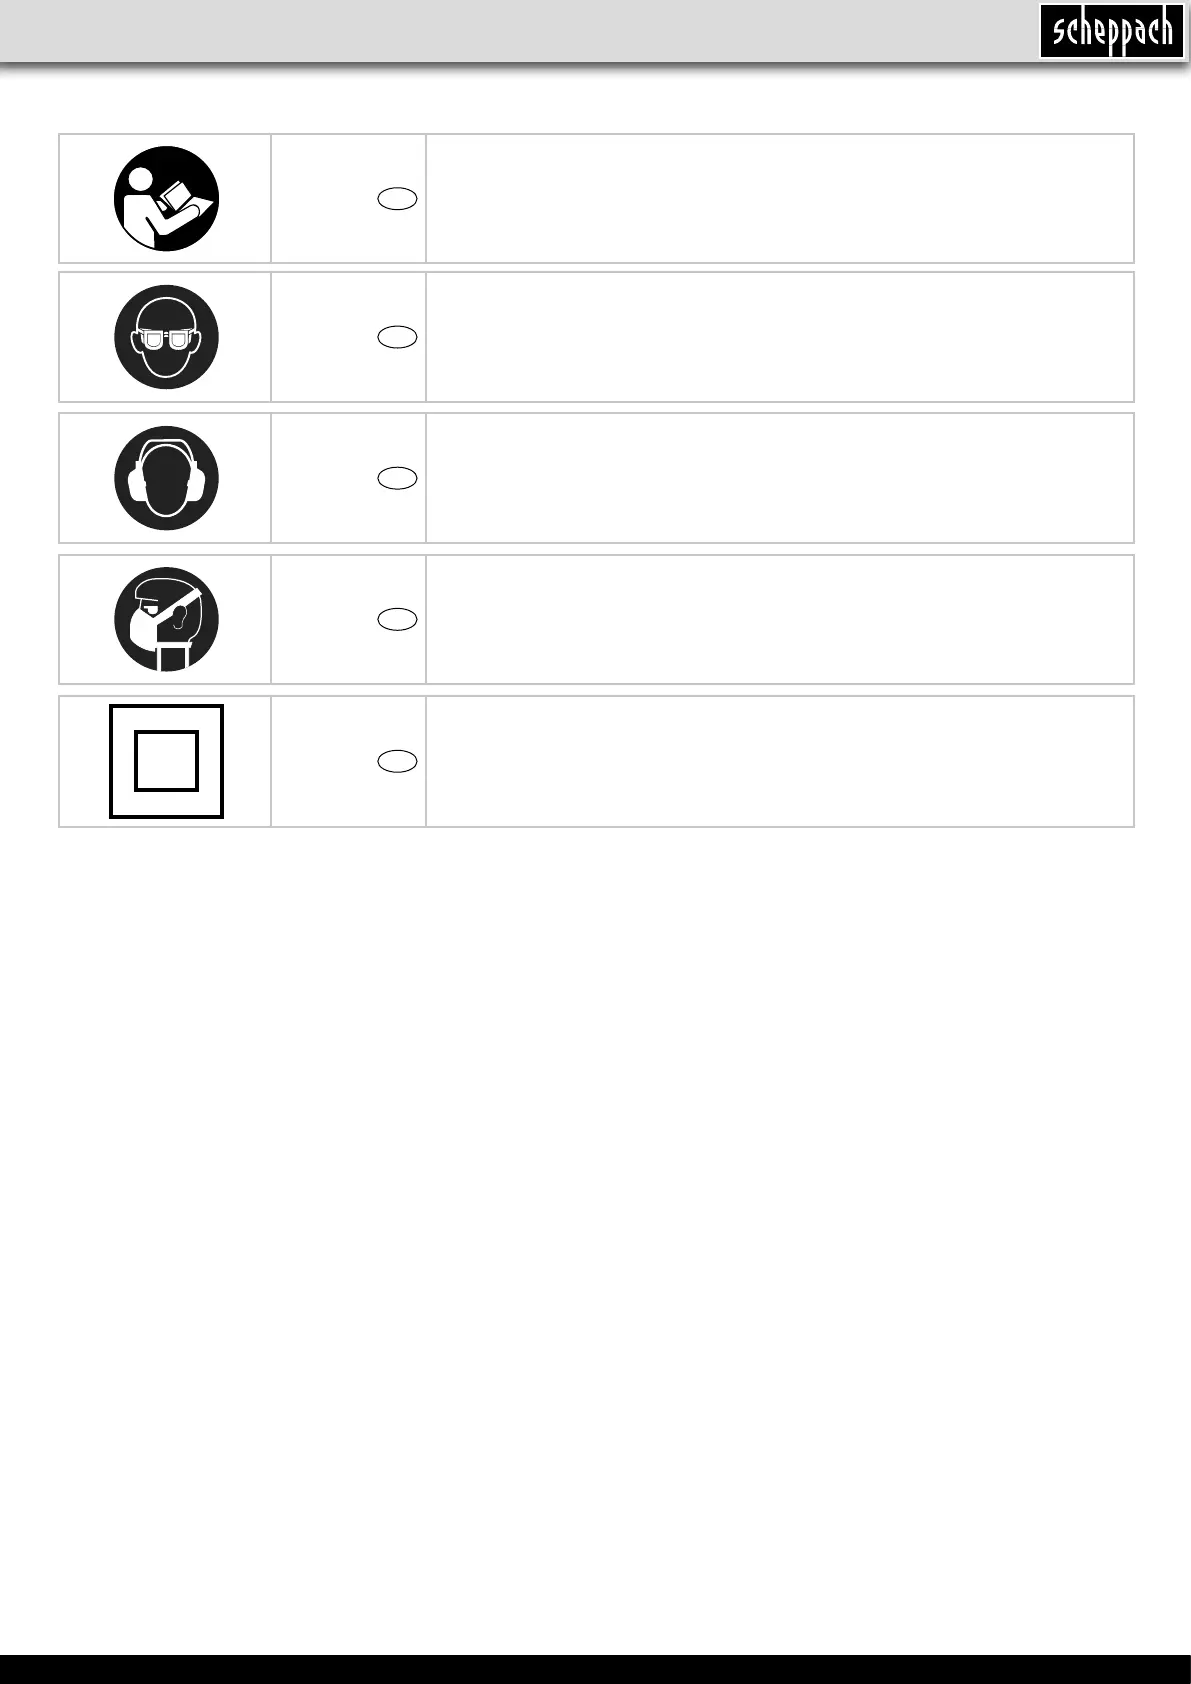
Task: Click the oval marker beside double insulation symbol
Action: pos(397,761)
